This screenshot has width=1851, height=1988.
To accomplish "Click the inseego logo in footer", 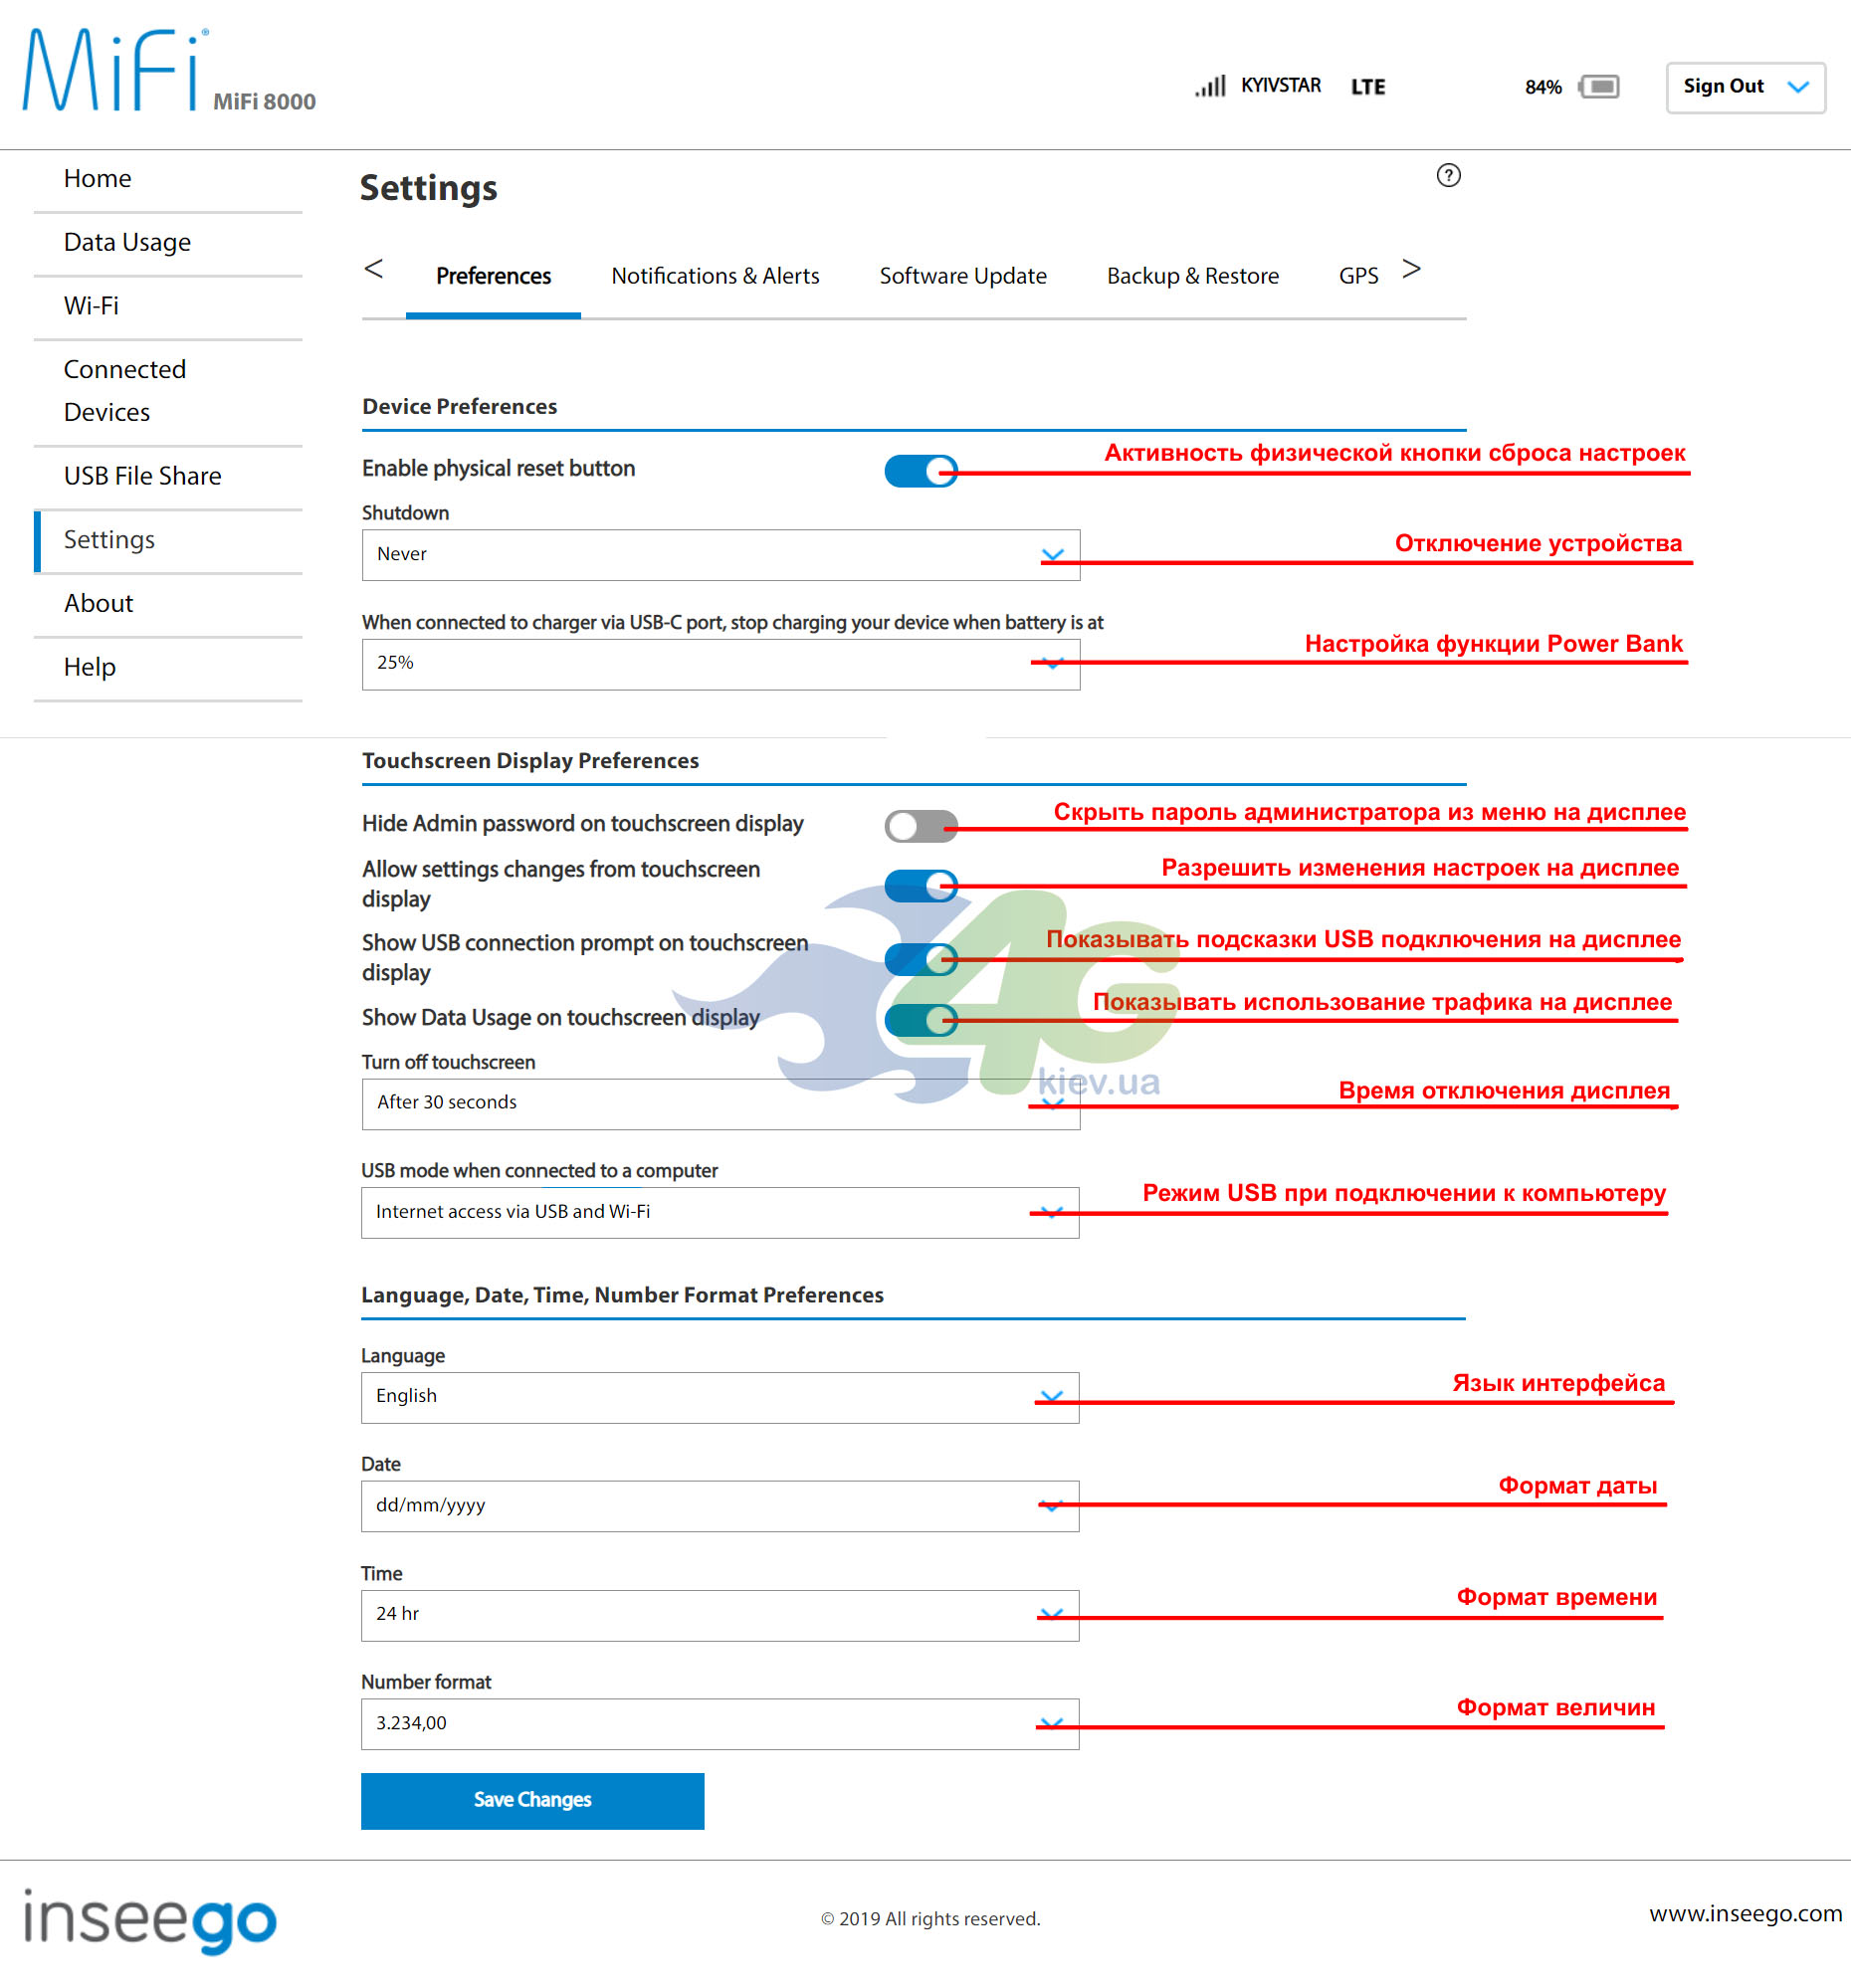I will [x=150, y=1920].
